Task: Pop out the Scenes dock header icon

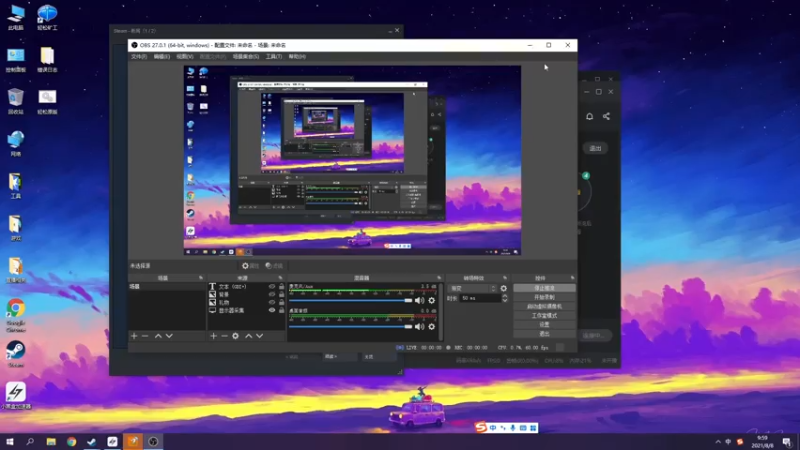Action: pyautogui.click(x=201, y=278)
